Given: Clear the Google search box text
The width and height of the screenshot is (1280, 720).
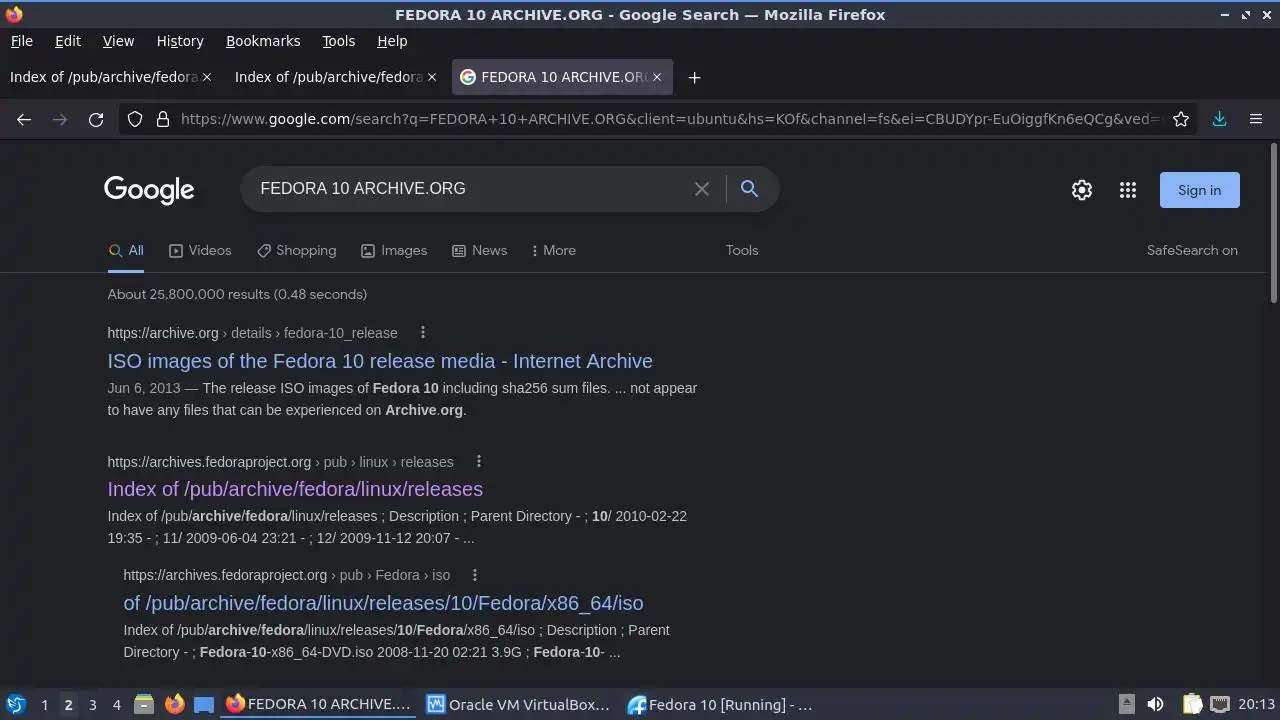Looking at the screenshot, I should pos(702,189).
